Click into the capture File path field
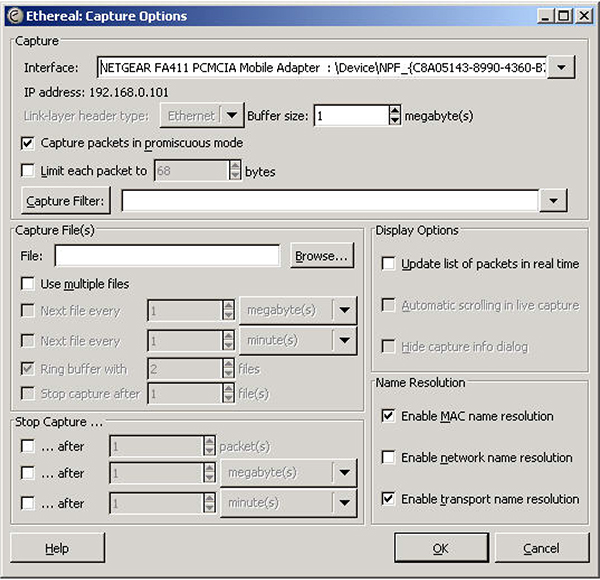Viewport: 600px width, 580px height. [167, 256]
